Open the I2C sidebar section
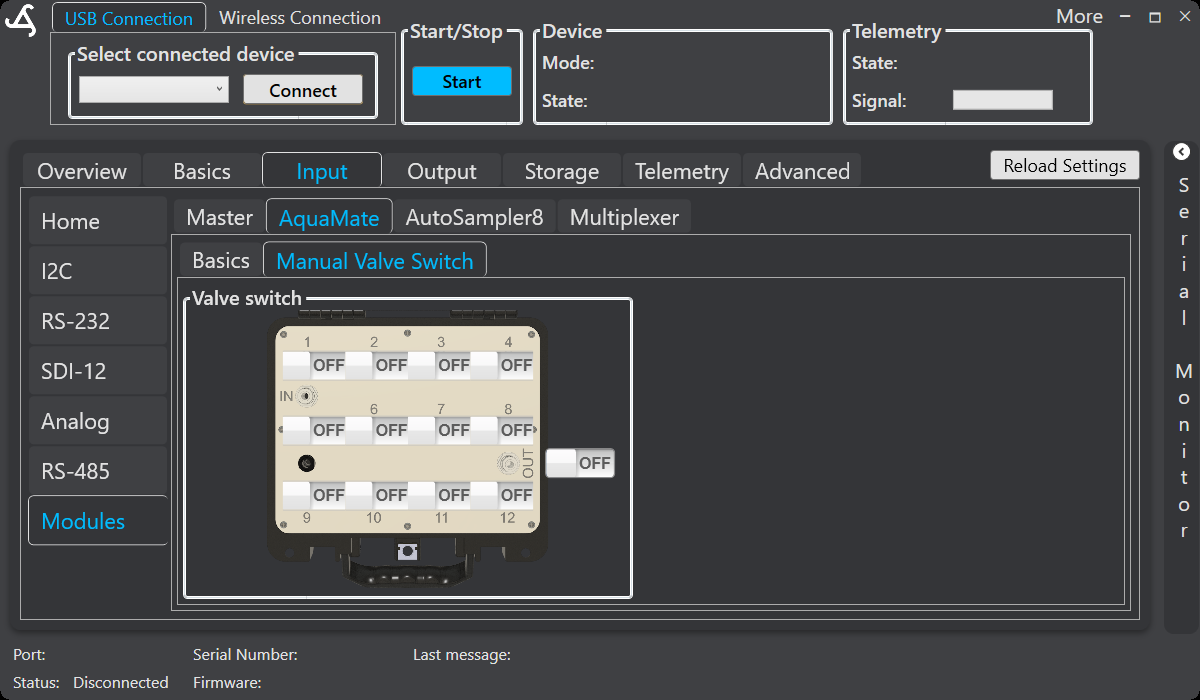Screen dimensions: 1200x700 tap(97, 271)
